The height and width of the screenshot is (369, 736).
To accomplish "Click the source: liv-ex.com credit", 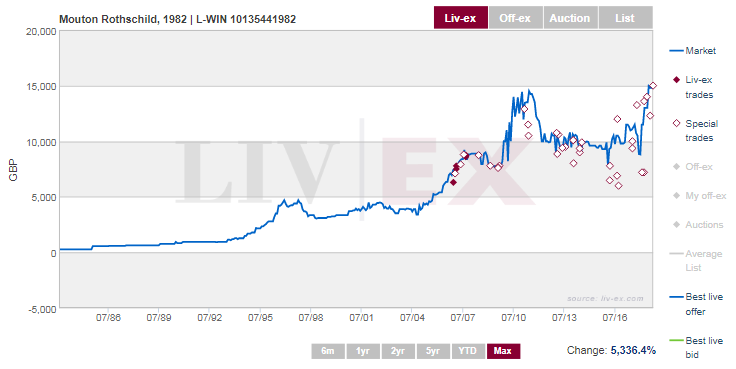I will [x=605, y=298].
